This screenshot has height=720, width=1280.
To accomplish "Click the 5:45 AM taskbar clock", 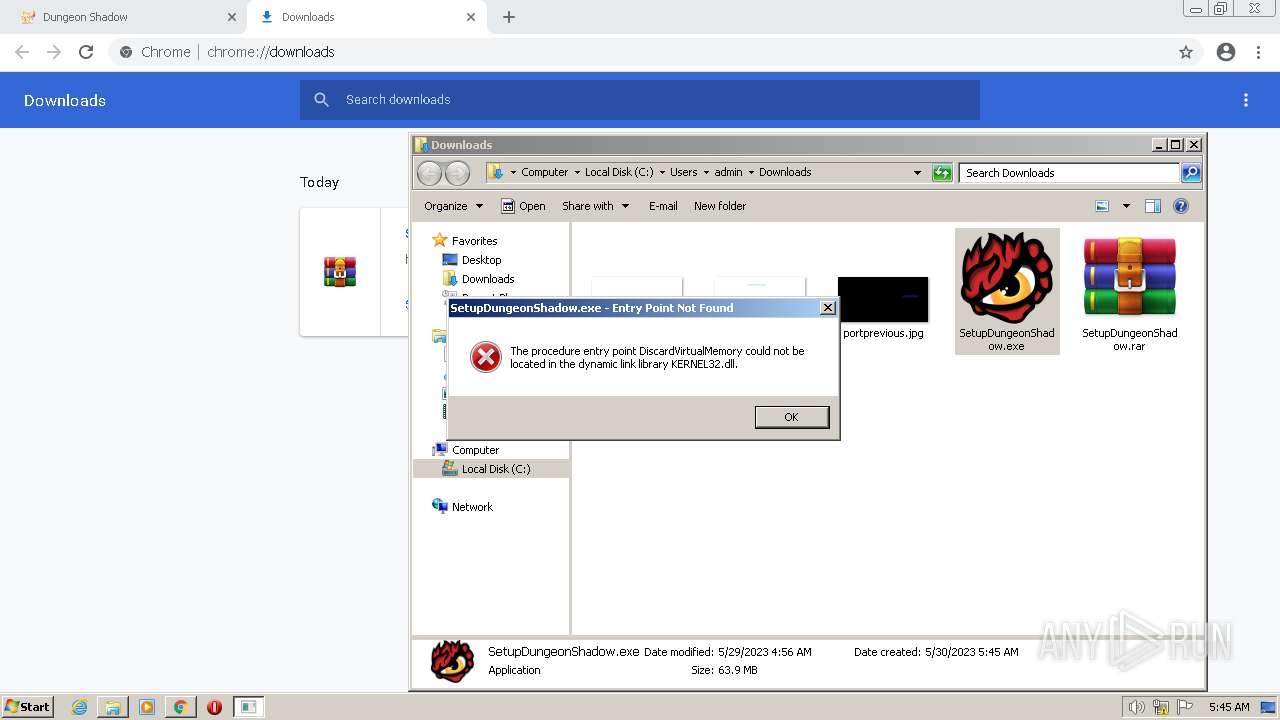I will point(1229,707).
